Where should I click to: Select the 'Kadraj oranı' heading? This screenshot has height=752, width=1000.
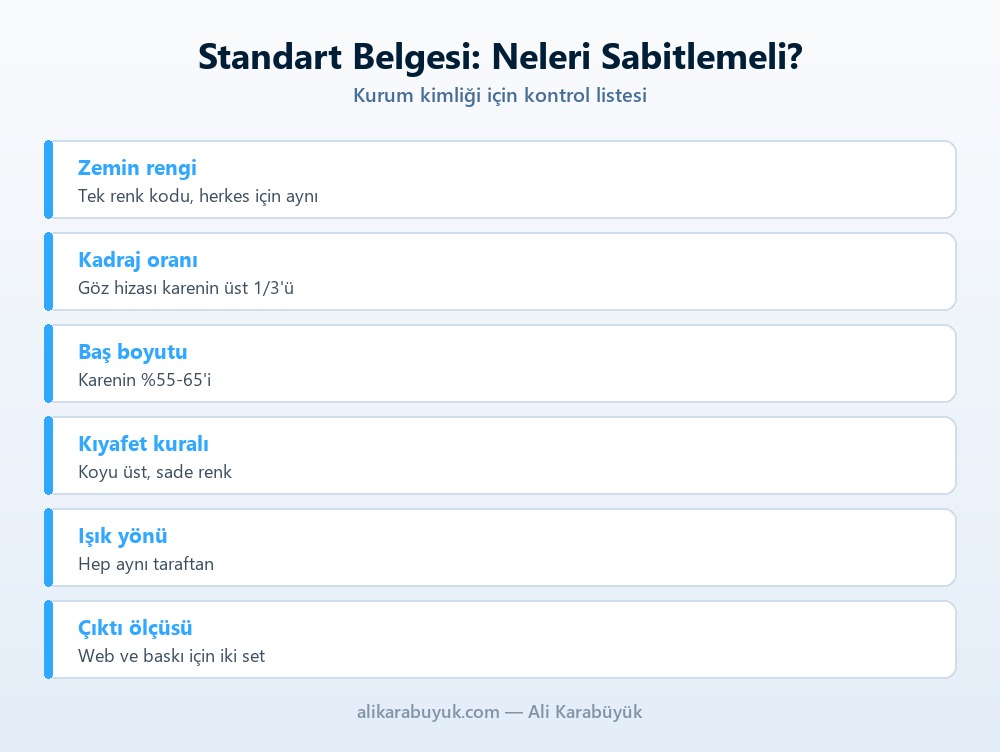pos(138,260)
